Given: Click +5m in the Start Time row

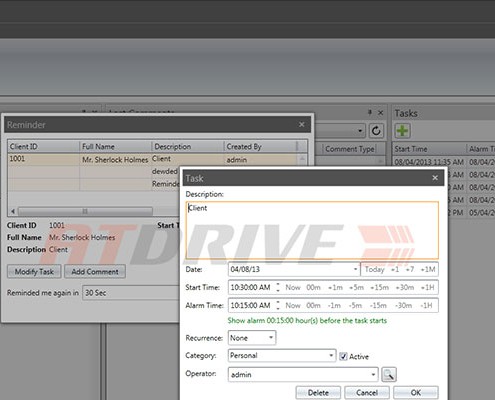Looking at the screenshot, I should click(x=356, y=287).
